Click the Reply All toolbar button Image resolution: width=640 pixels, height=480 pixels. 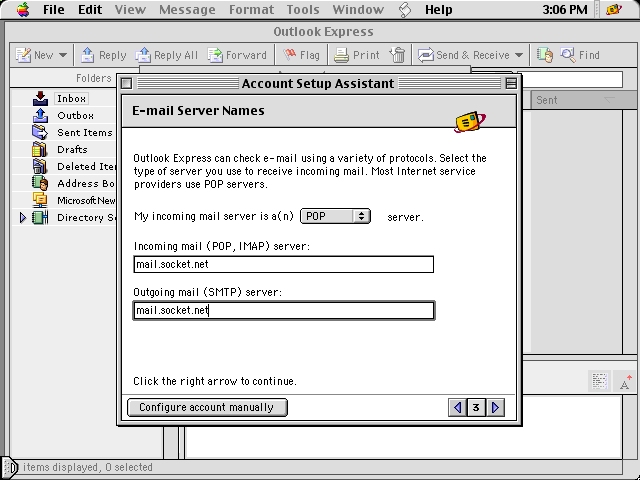[167, 55]
